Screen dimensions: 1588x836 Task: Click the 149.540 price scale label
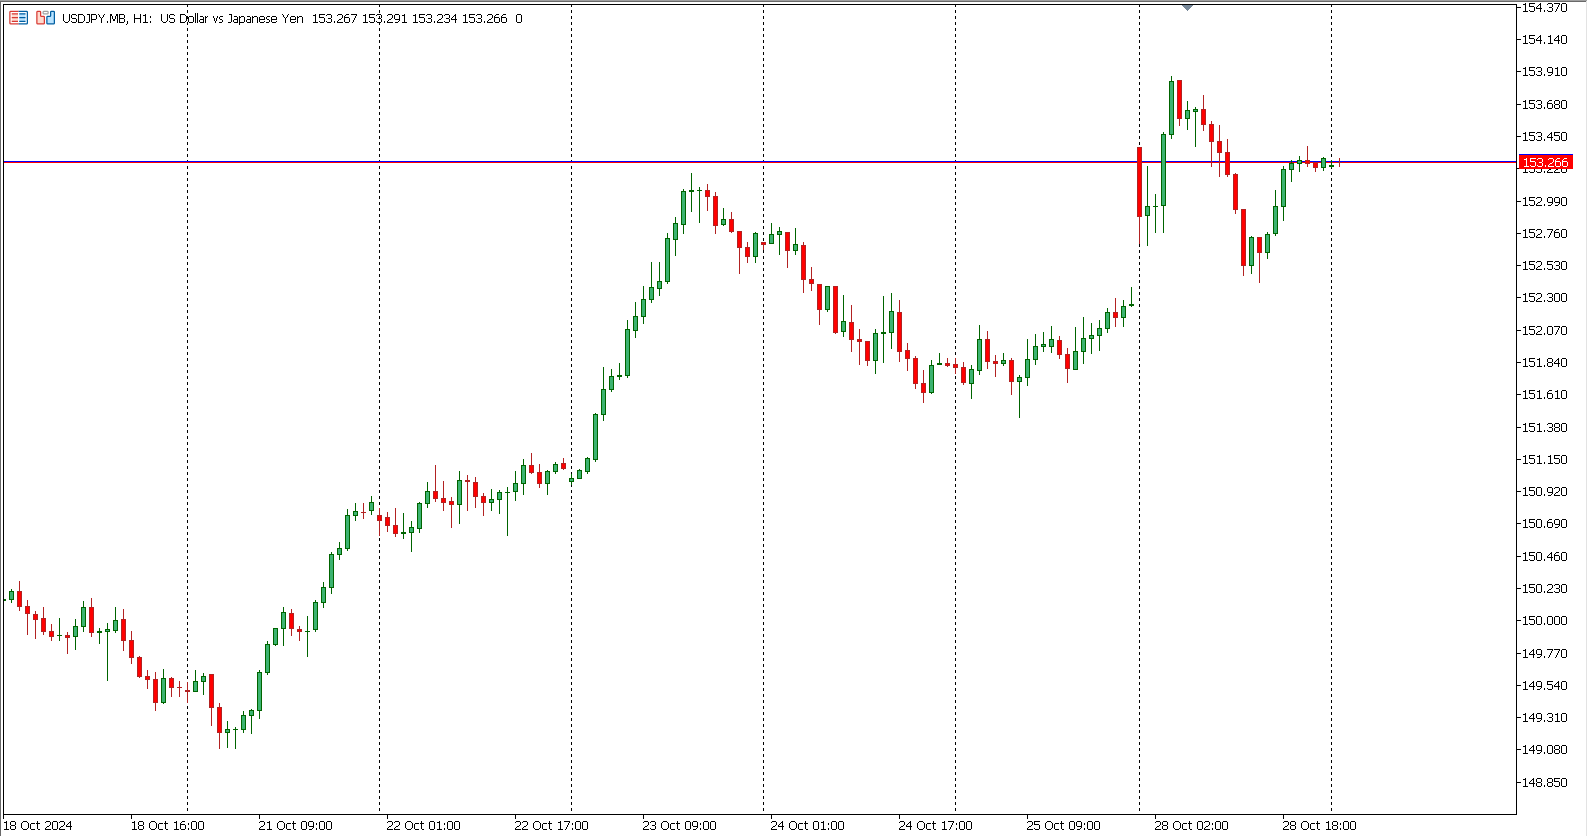click(1545, 685)
